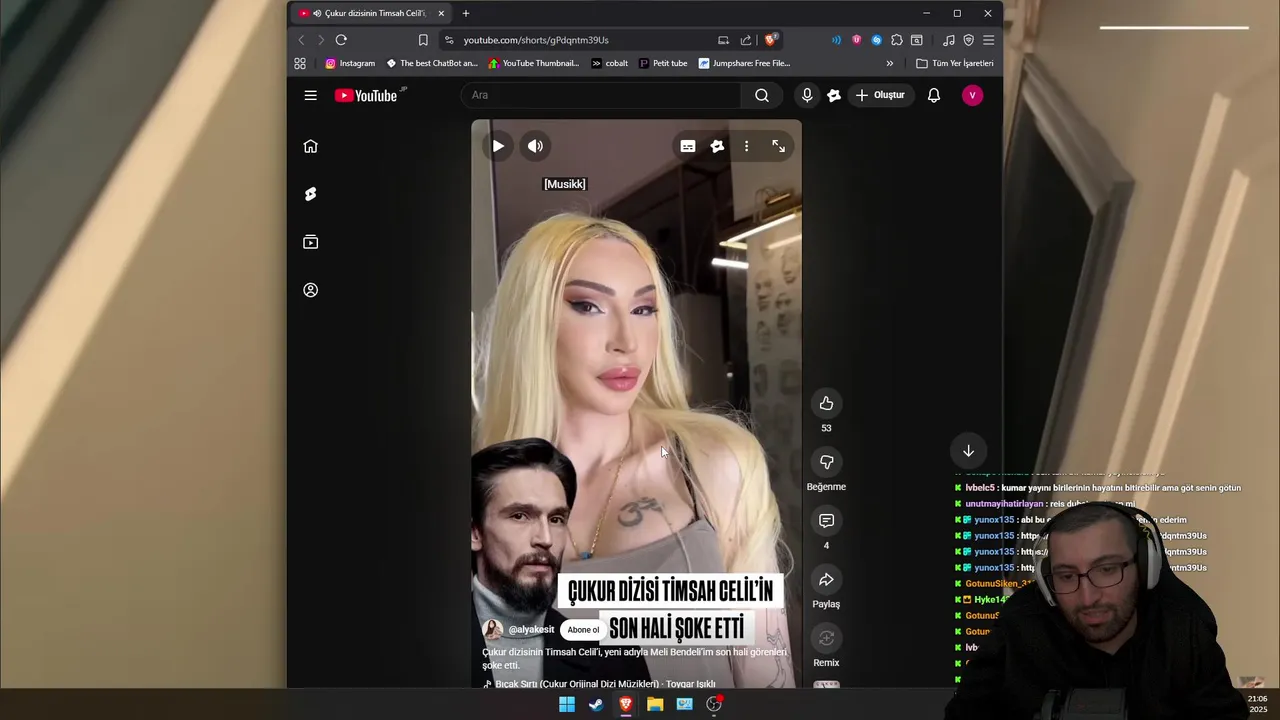Dislike the Short (Beğenme)
The width and height of the screenshot is (1280, 720).
click(826, 462)
